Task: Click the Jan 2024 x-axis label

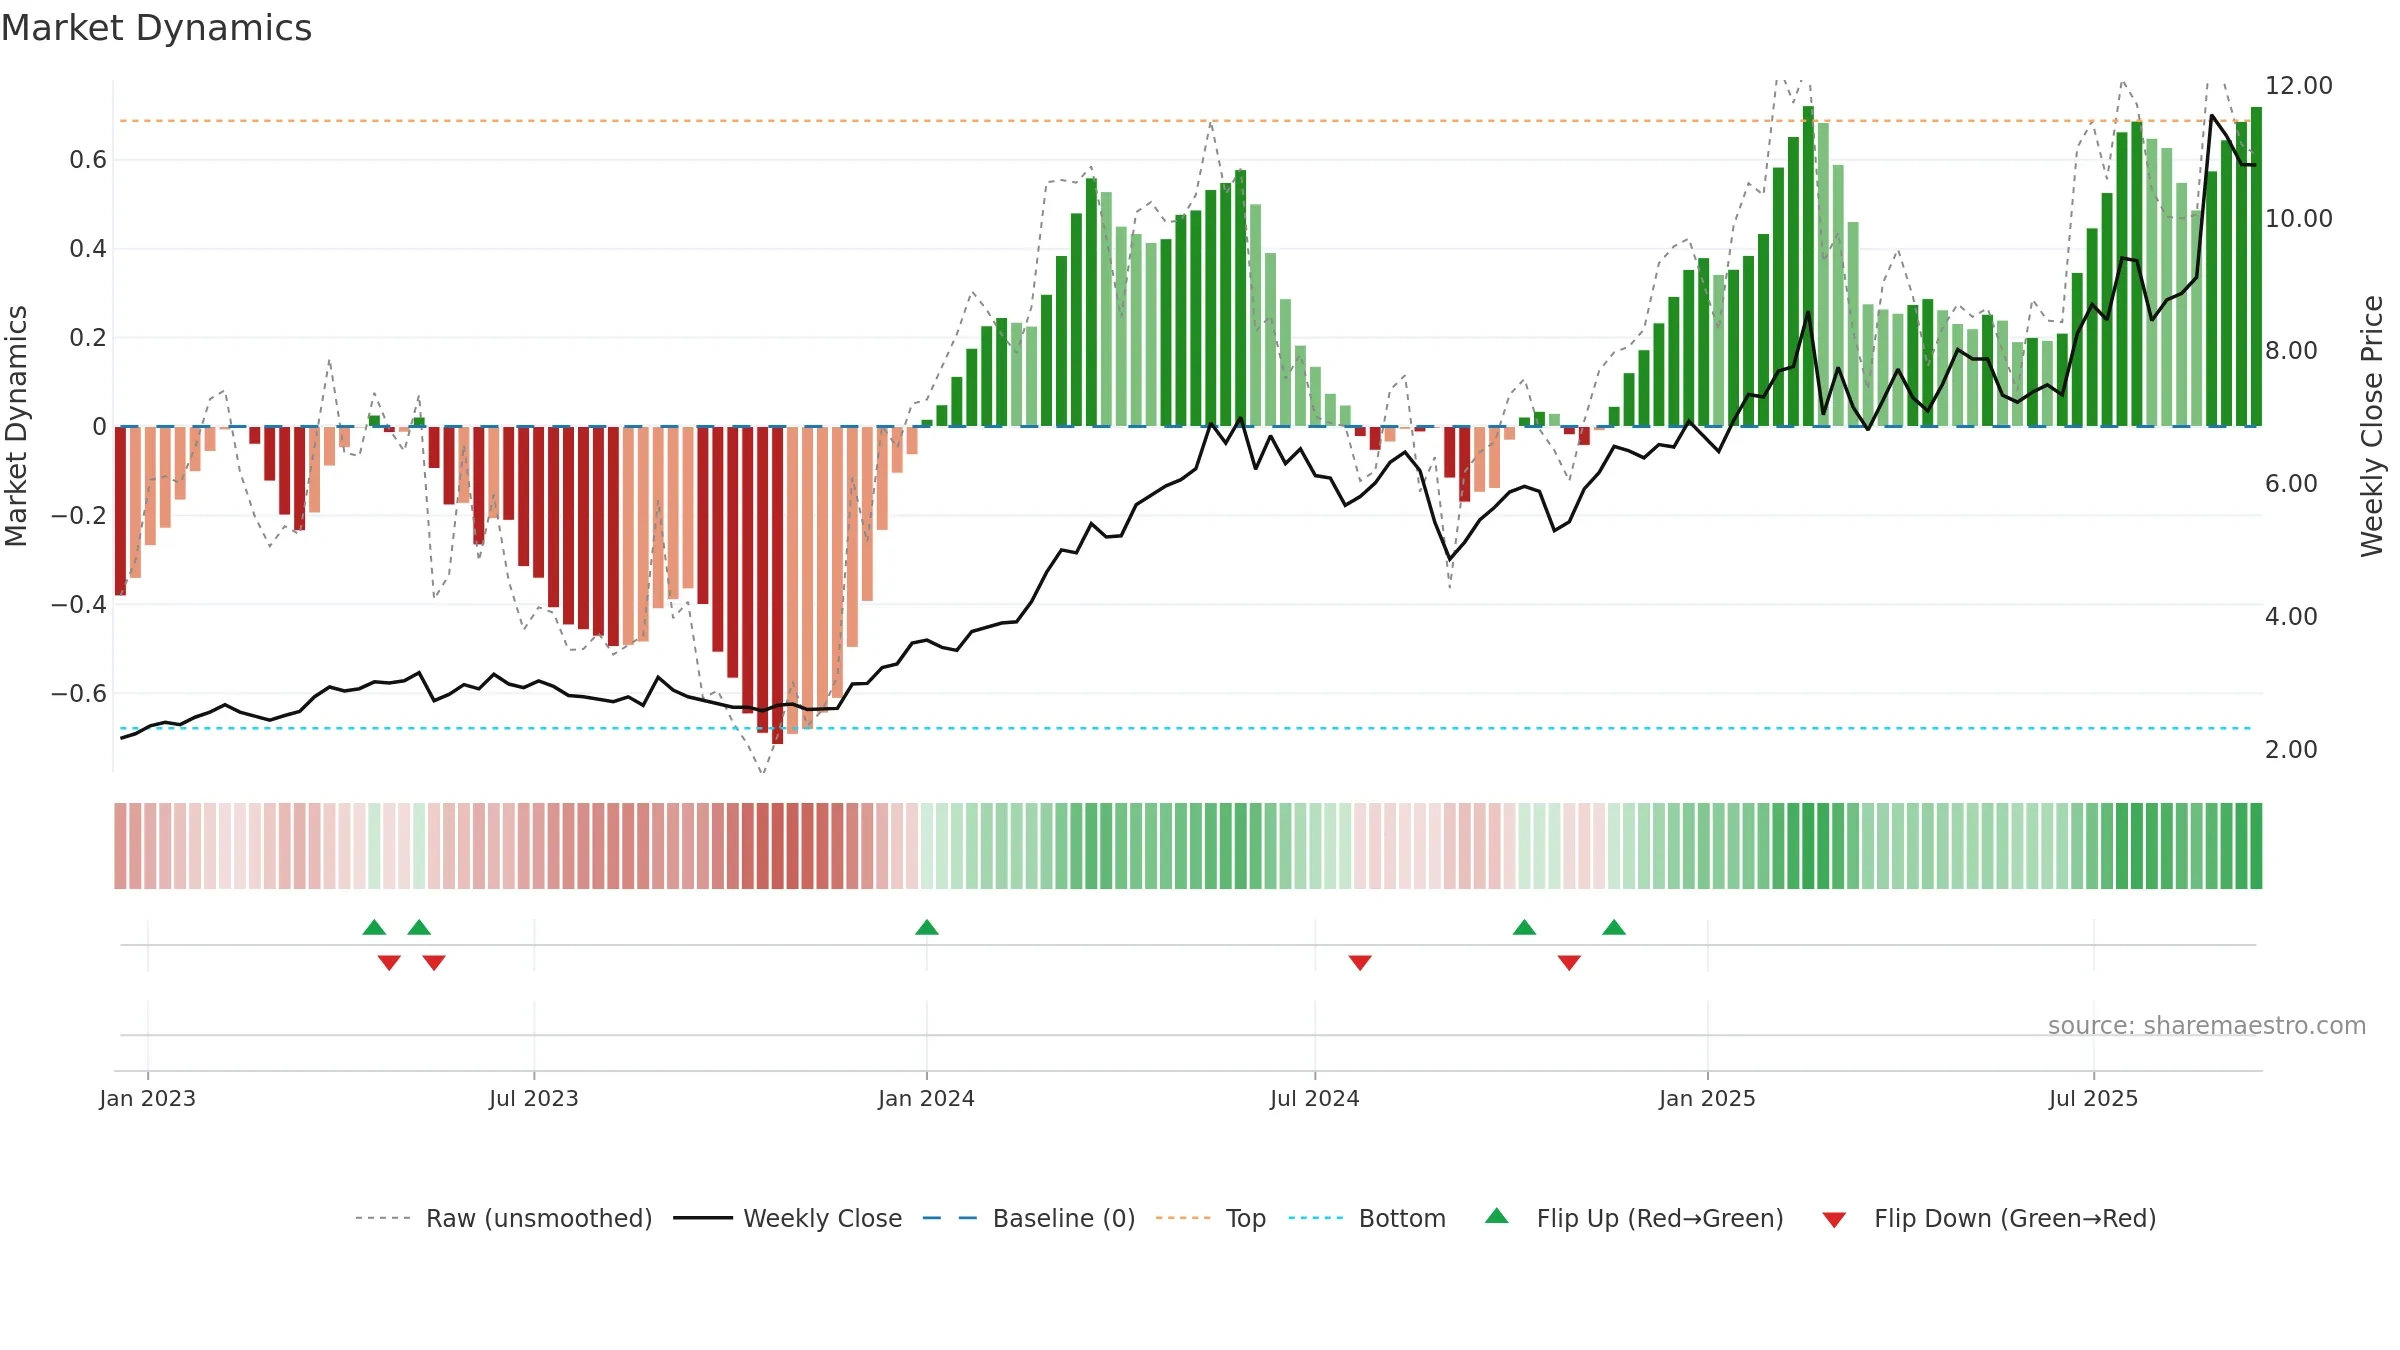Action: tap(927, 1098)
